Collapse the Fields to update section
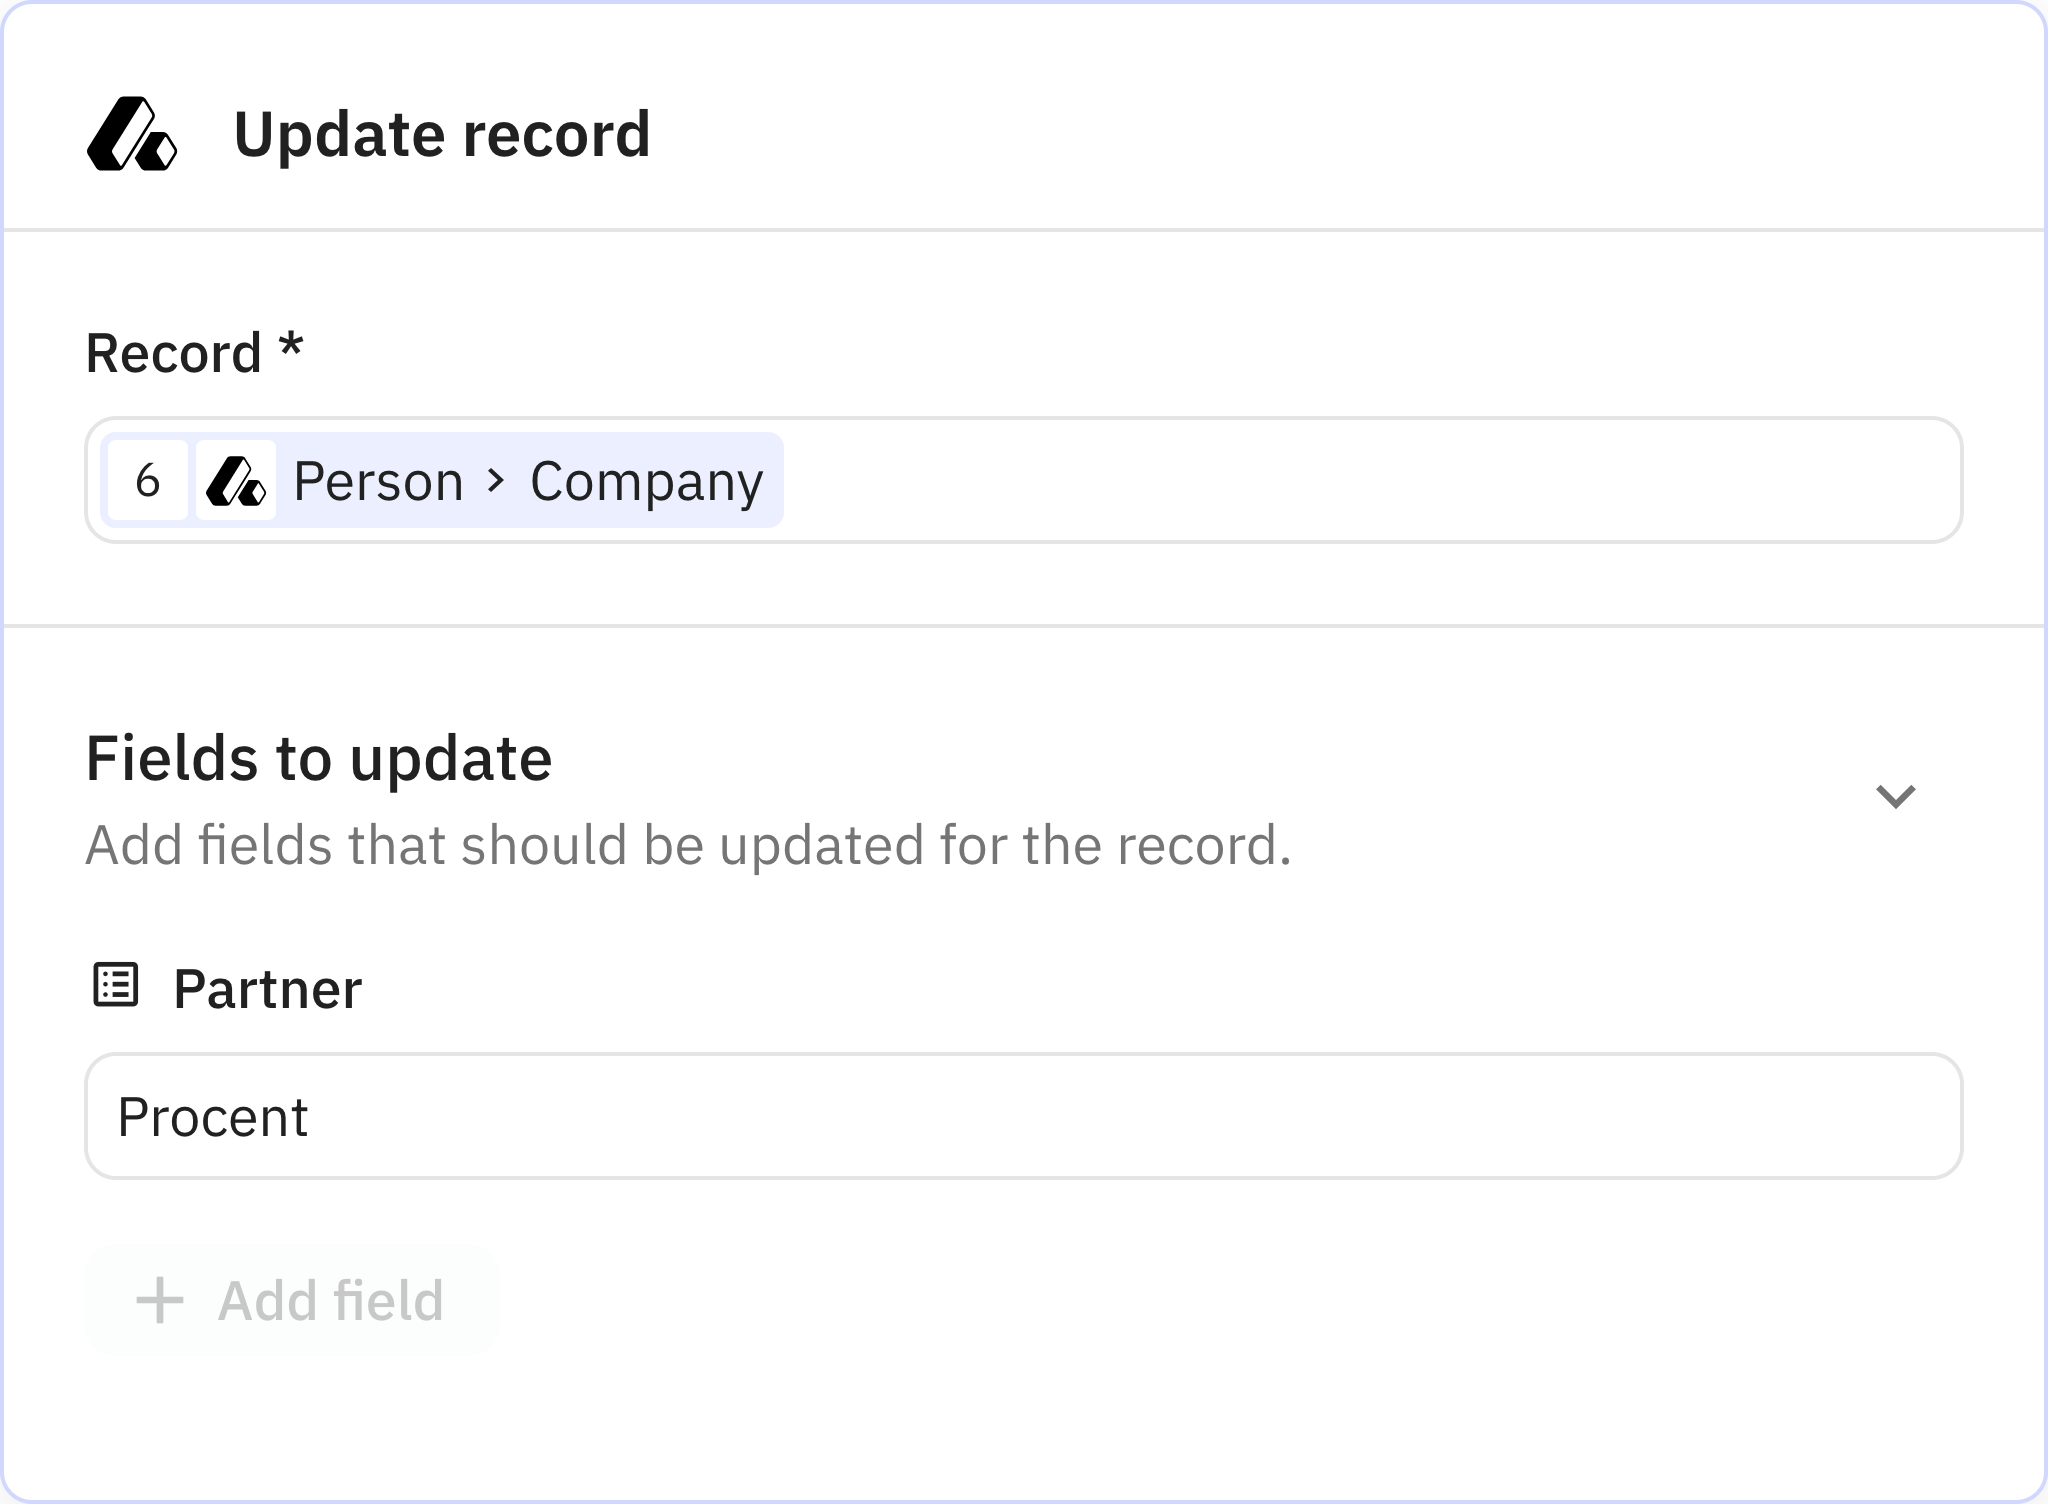 click(1896, 795)
